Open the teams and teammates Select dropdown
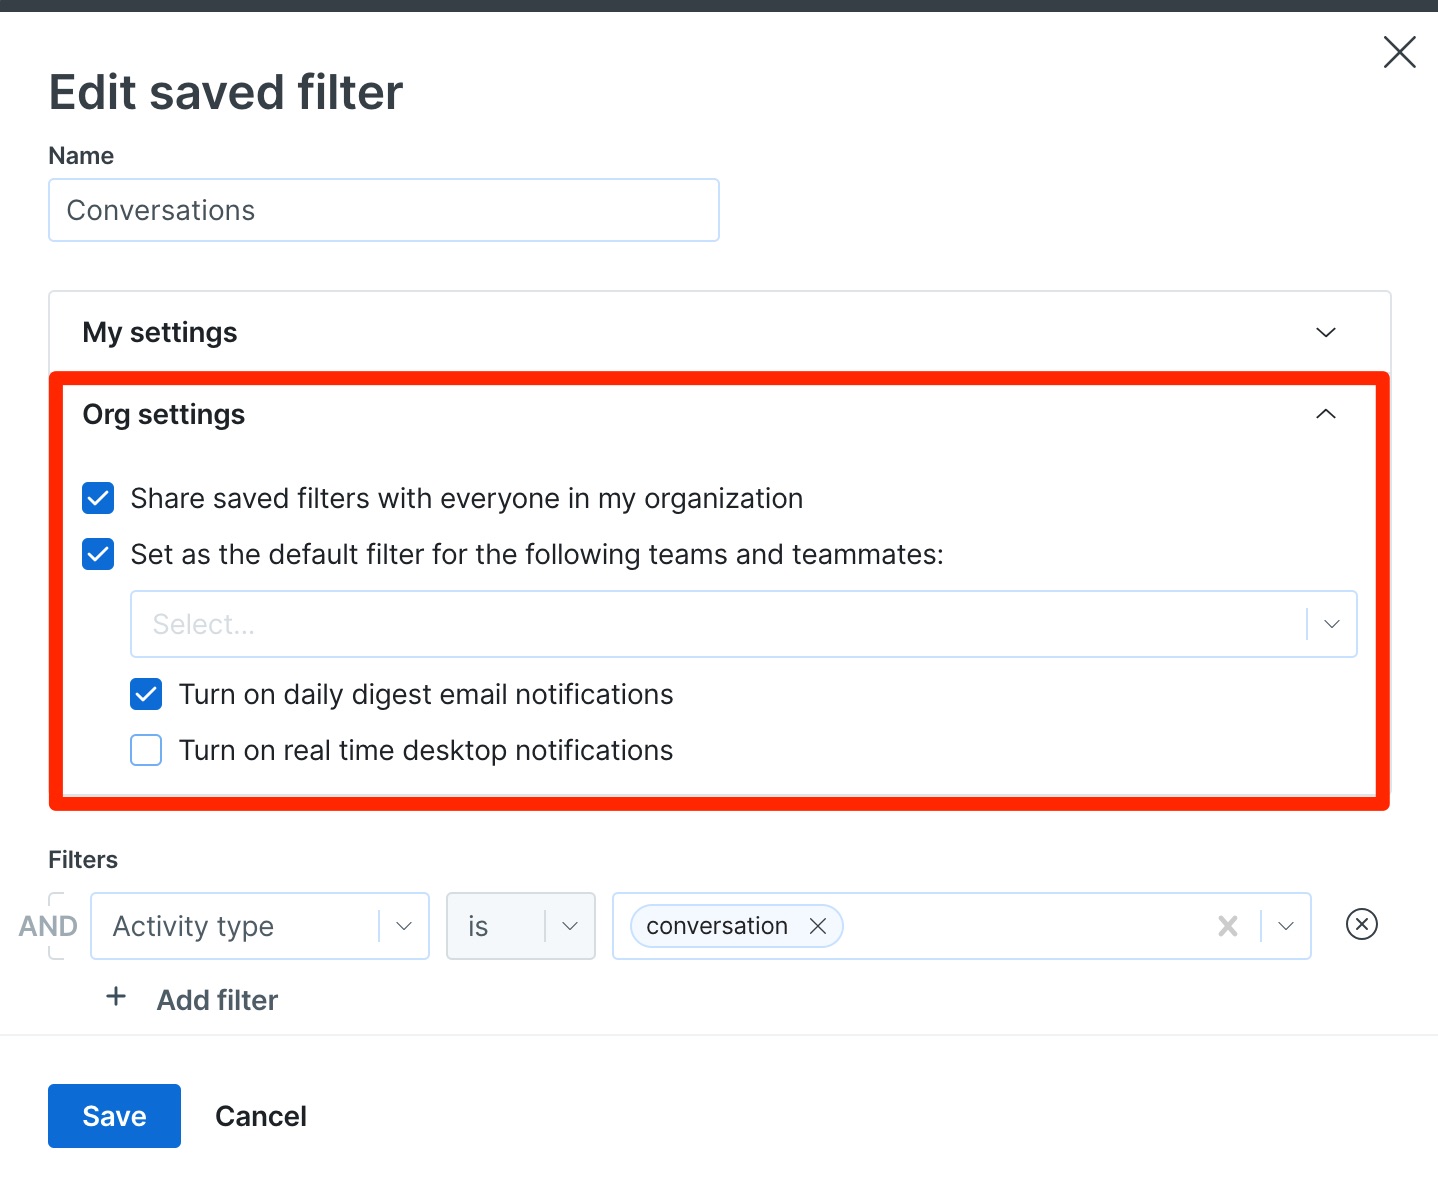 point(743,624)
